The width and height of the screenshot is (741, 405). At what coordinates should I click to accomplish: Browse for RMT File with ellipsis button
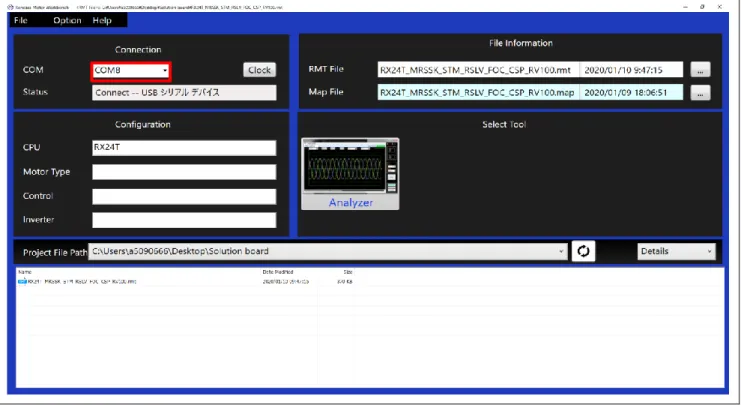point(700,69)
